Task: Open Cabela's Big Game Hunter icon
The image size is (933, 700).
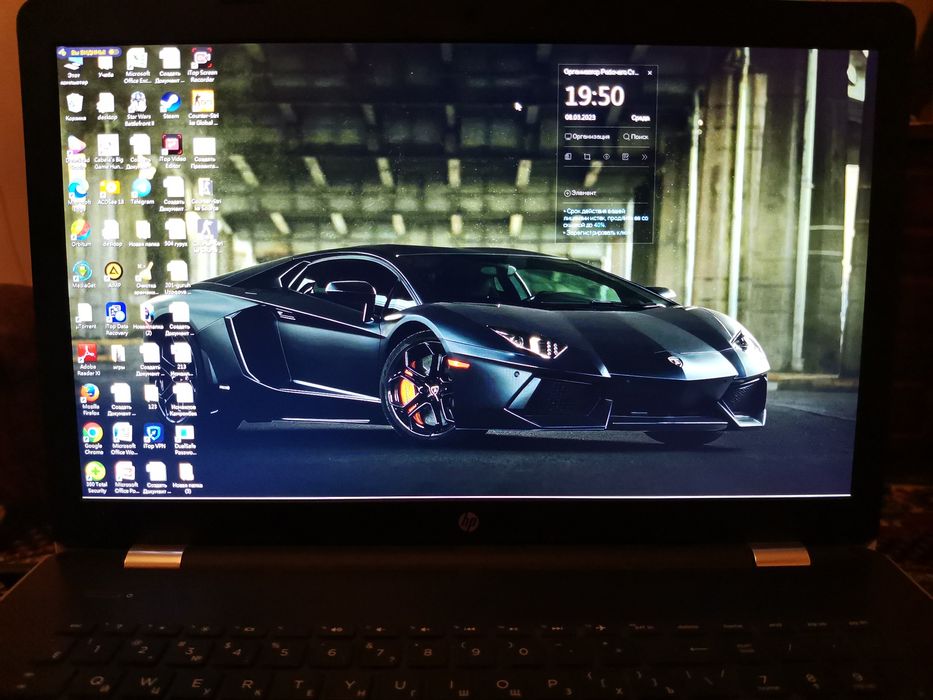Action: click(x=108, y=151)
